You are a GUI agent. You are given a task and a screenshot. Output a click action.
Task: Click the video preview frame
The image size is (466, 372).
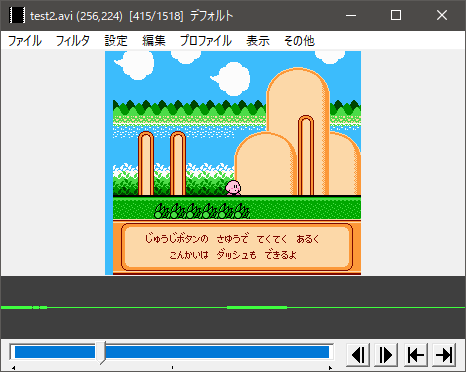[x=233, y=163]
